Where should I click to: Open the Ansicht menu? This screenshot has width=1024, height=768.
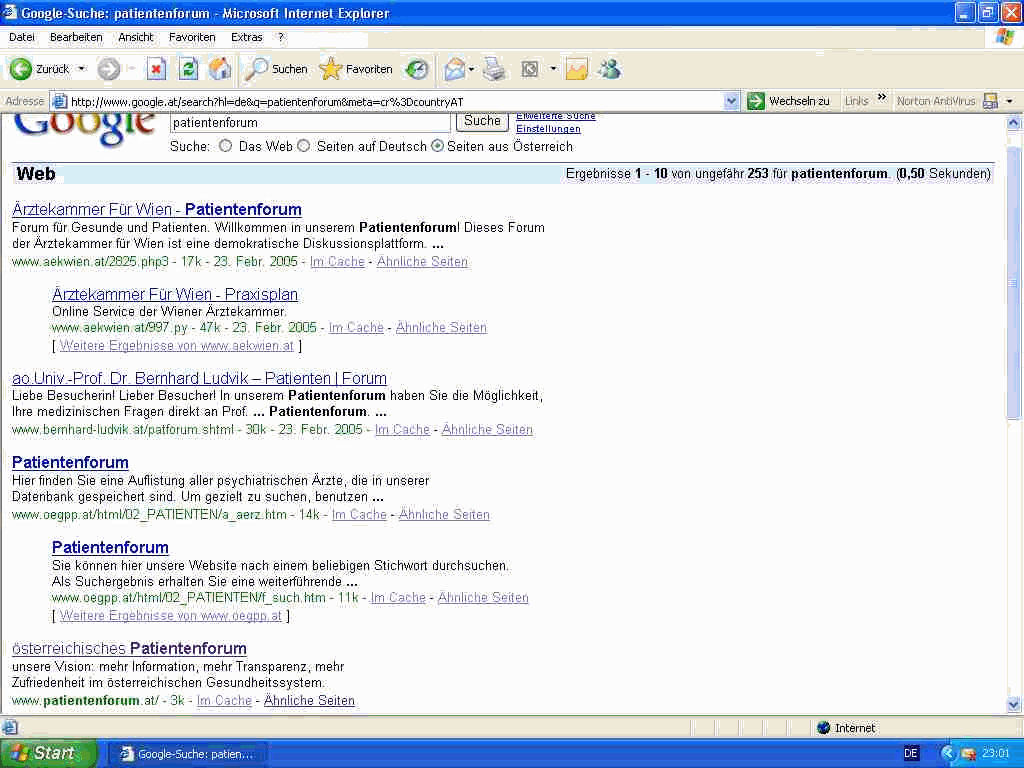tap(135, 37)
